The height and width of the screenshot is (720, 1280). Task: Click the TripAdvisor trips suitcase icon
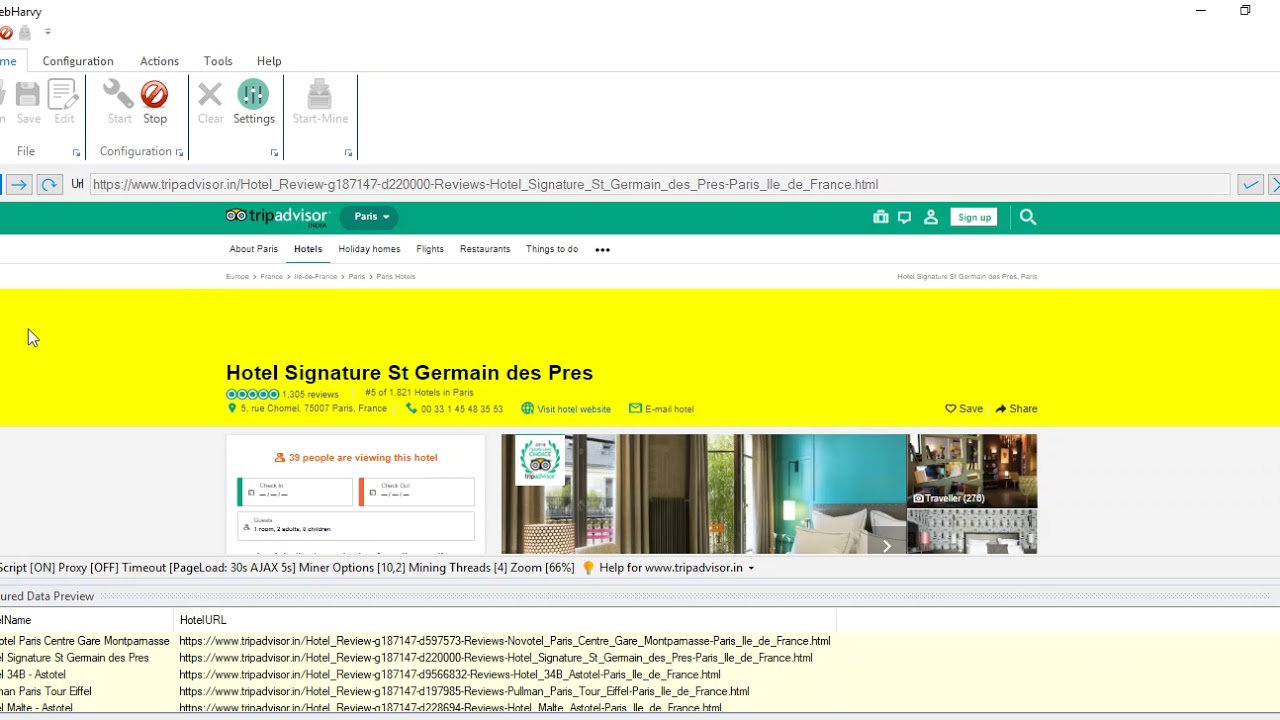[880, 217]
